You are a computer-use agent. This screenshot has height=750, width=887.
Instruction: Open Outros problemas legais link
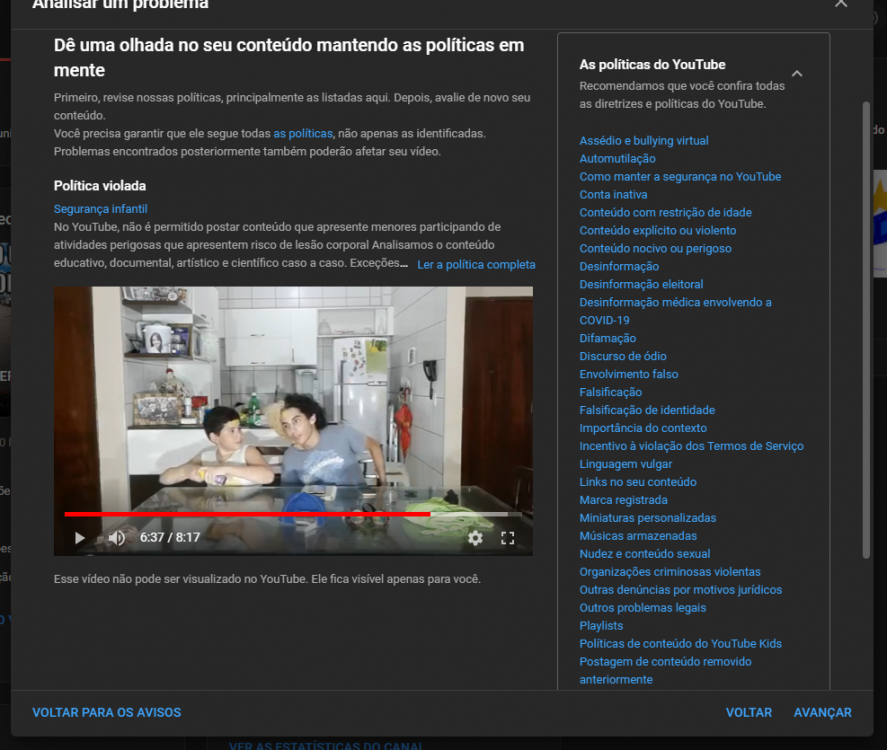tap(643, 608)
